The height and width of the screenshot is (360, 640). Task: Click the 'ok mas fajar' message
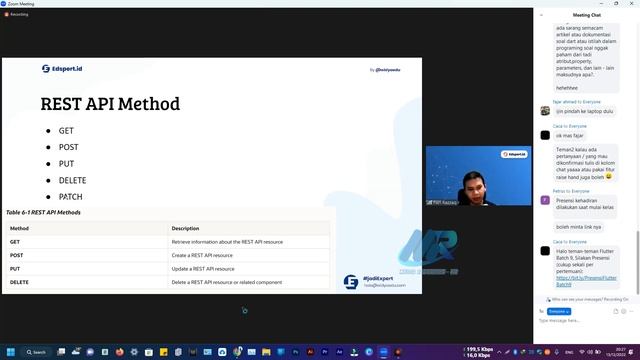click(x=570, y=136)
